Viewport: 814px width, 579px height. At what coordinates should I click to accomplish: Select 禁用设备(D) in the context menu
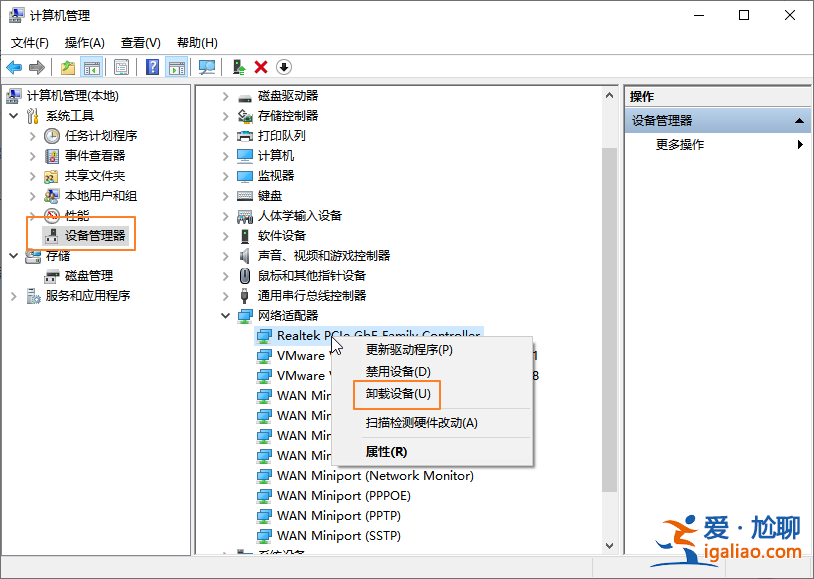397,371
